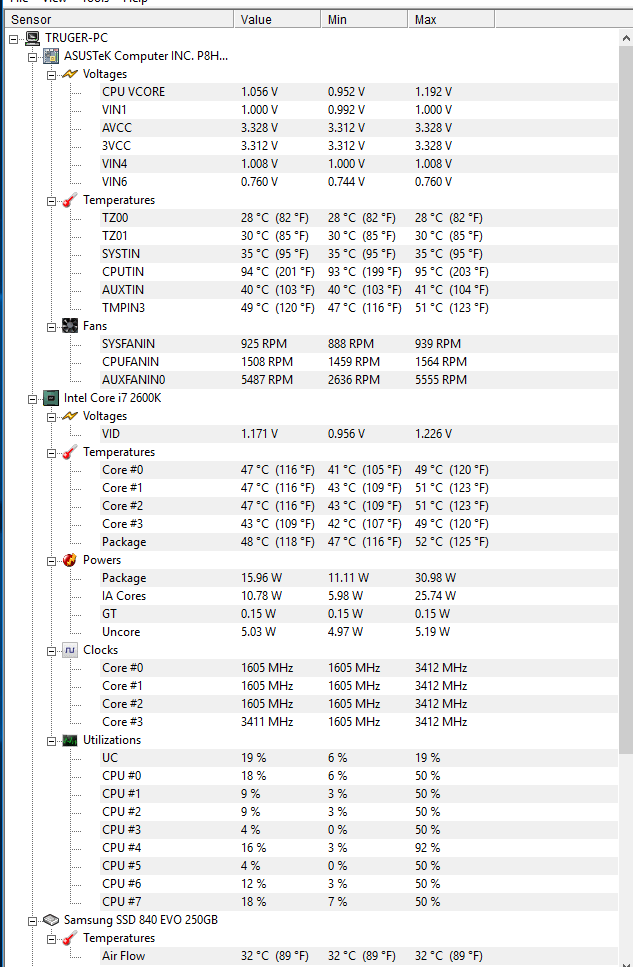633x967 pixels.
Task: Click the Powers flame icon
Action: coord(70,560)
